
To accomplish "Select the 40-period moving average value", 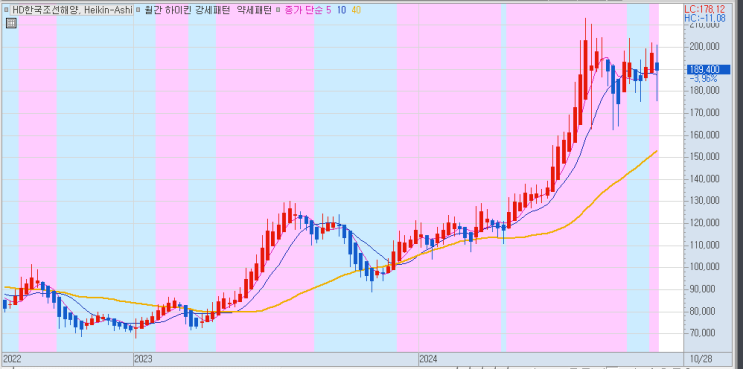I will pos(356,10).
